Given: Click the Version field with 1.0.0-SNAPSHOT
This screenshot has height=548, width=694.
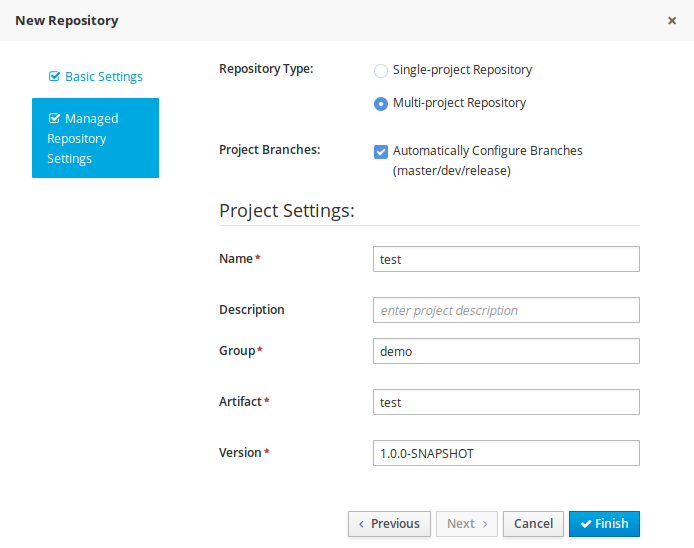Looking at the screenshot, I should tap(506, 453).
